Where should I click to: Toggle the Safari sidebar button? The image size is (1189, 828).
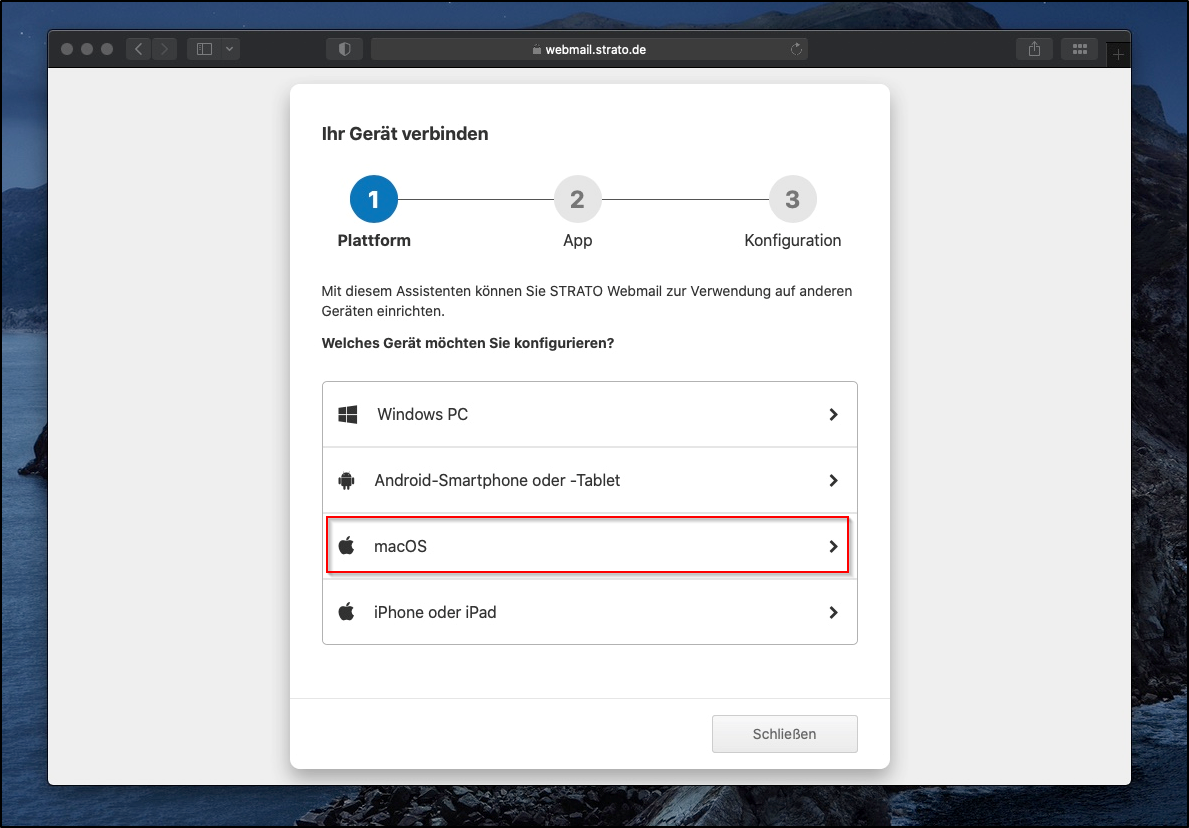(204, 49)
